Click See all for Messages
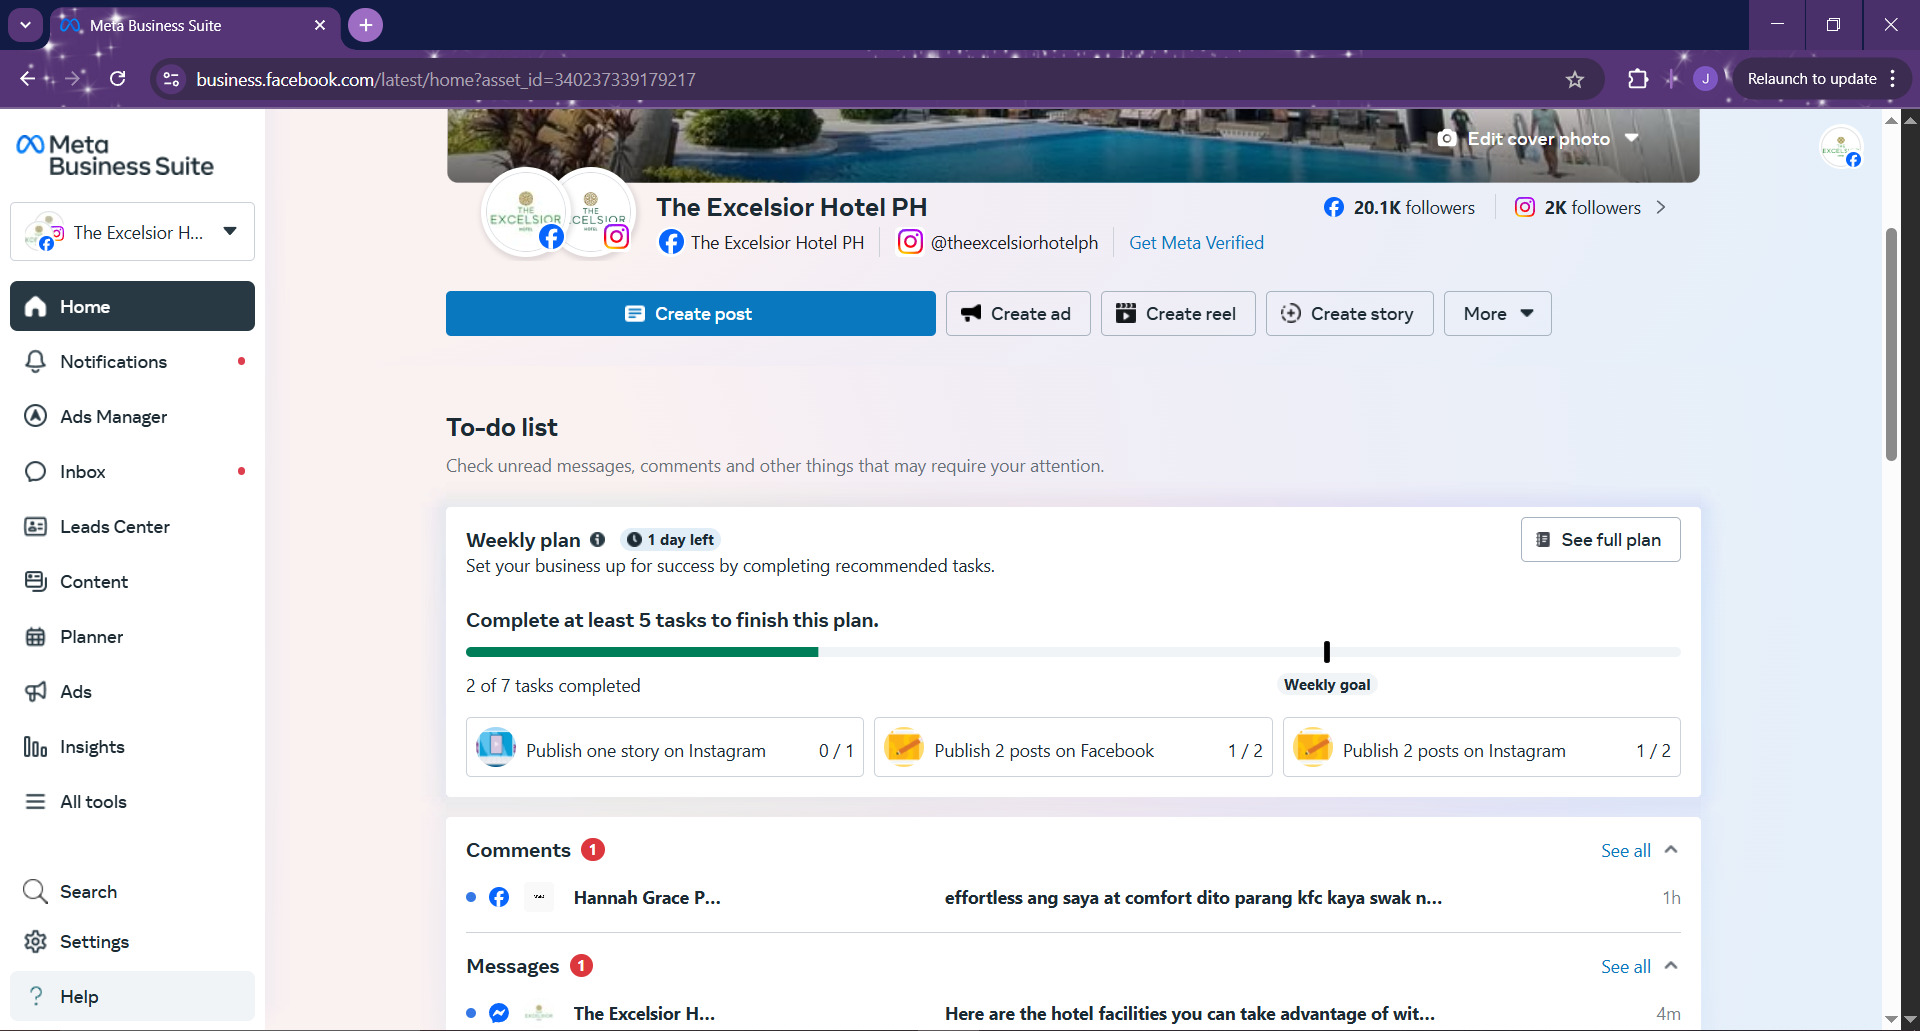Viewport: 1920px width, 1031px height. point(1626,967)
